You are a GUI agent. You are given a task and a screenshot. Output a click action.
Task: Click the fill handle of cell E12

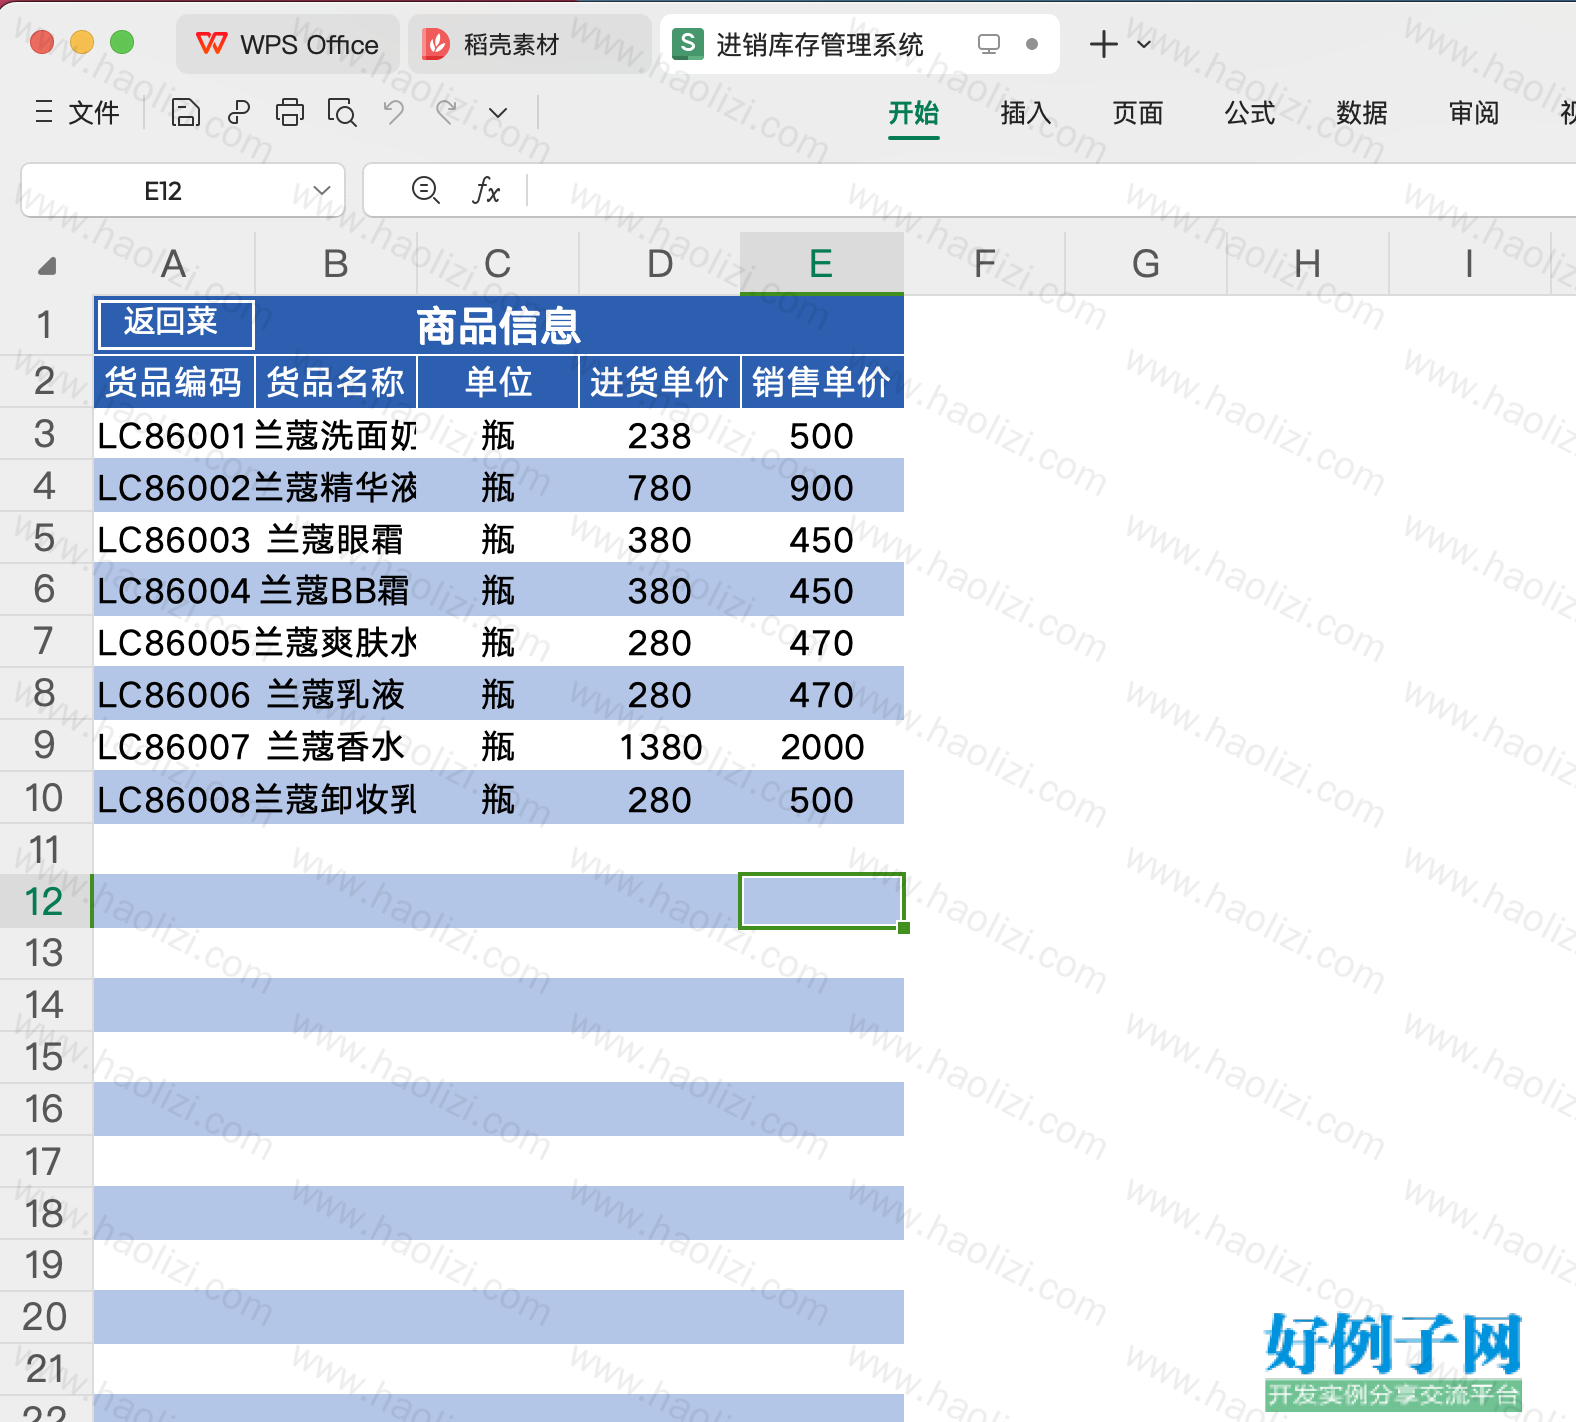tap(904, 928)
